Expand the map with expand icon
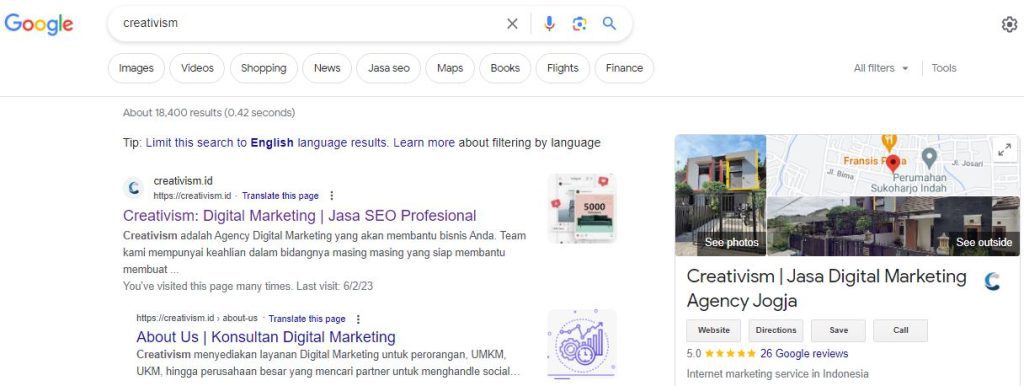This screenshot has height=386, width=1024. click(1004, 150)
